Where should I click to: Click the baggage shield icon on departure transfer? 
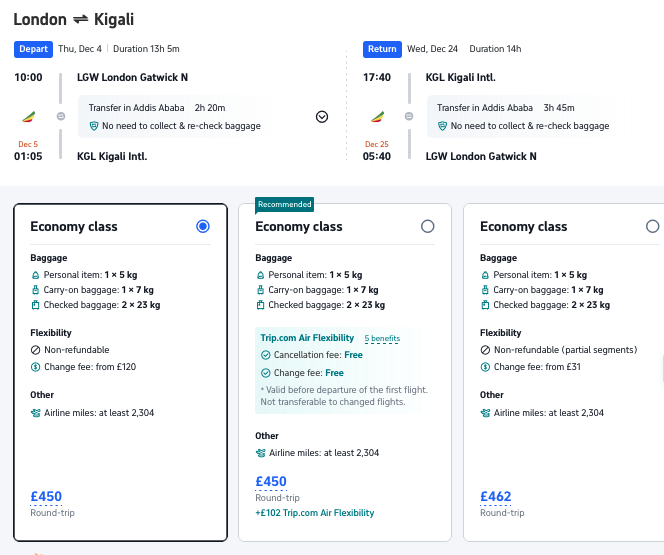(94, 126)
